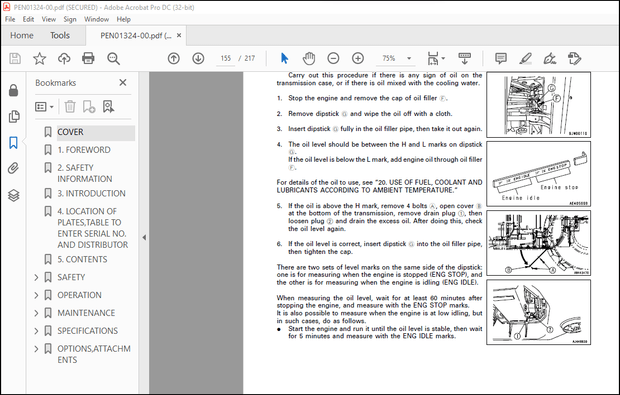This screenshot has width=620, height=395.
Task: Click the Save file icon
Action: tap(15, 59)
